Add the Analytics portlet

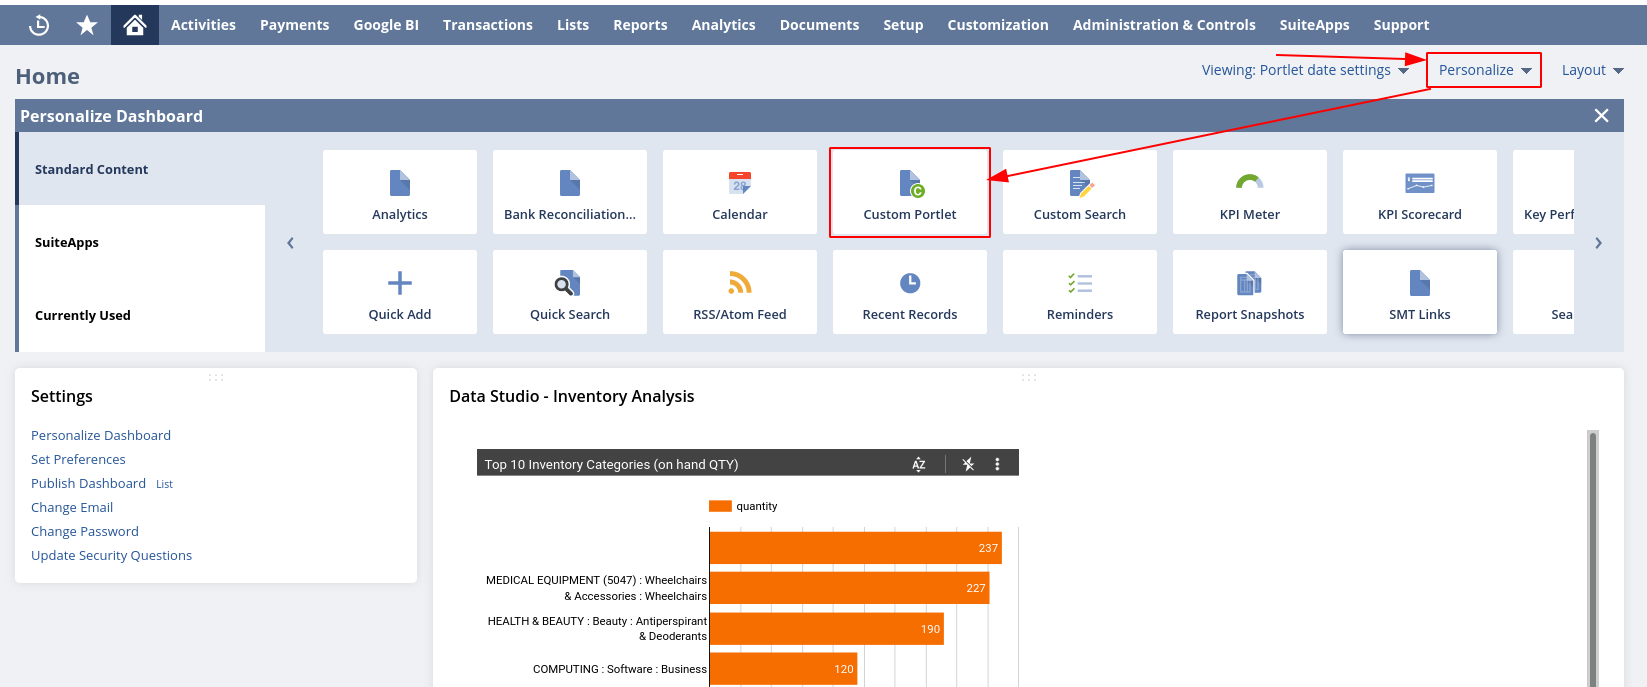tap(400, 192)
